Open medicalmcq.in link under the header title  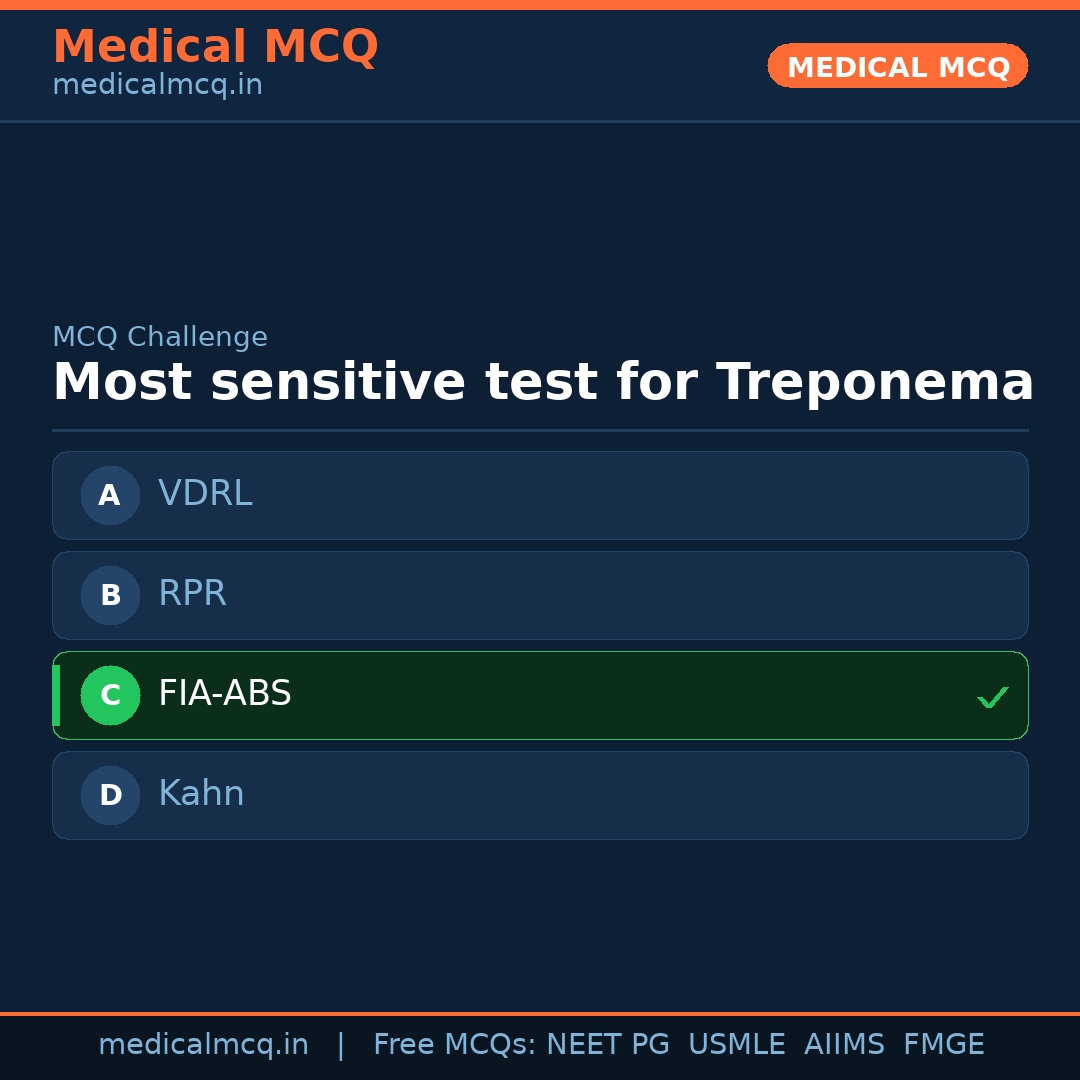[157, 85]
